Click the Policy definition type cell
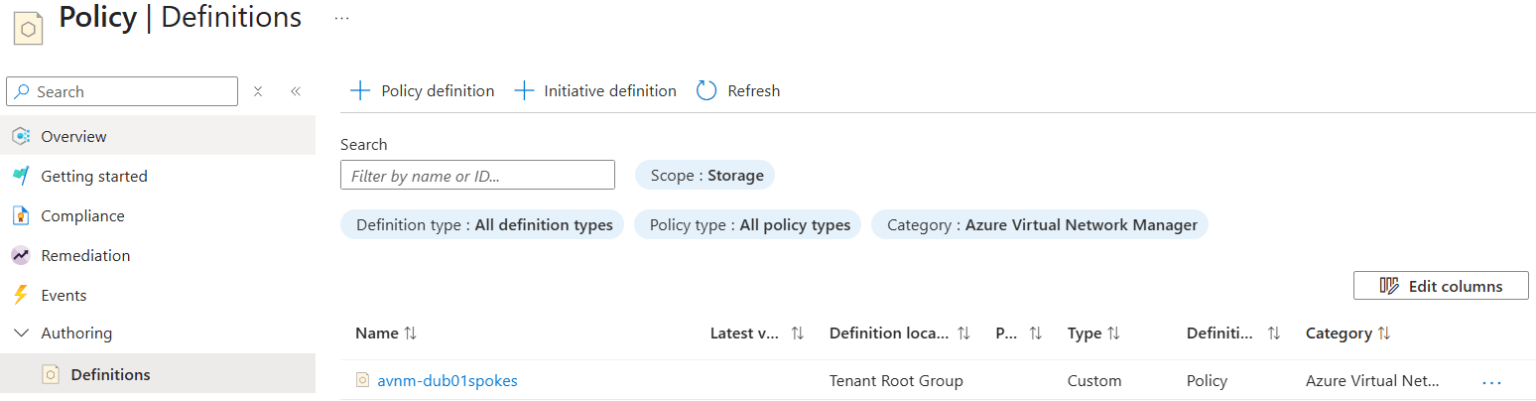 (x=1207, y=381)
